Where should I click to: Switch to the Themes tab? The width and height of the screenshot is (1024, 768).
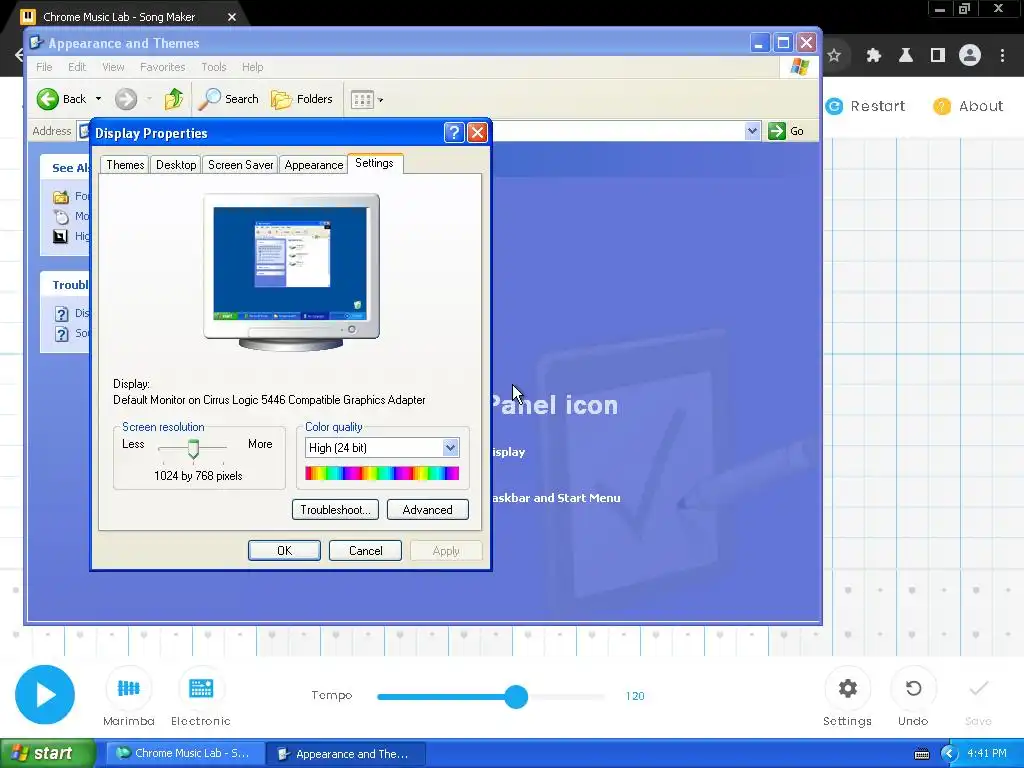[x=125, y=165]
